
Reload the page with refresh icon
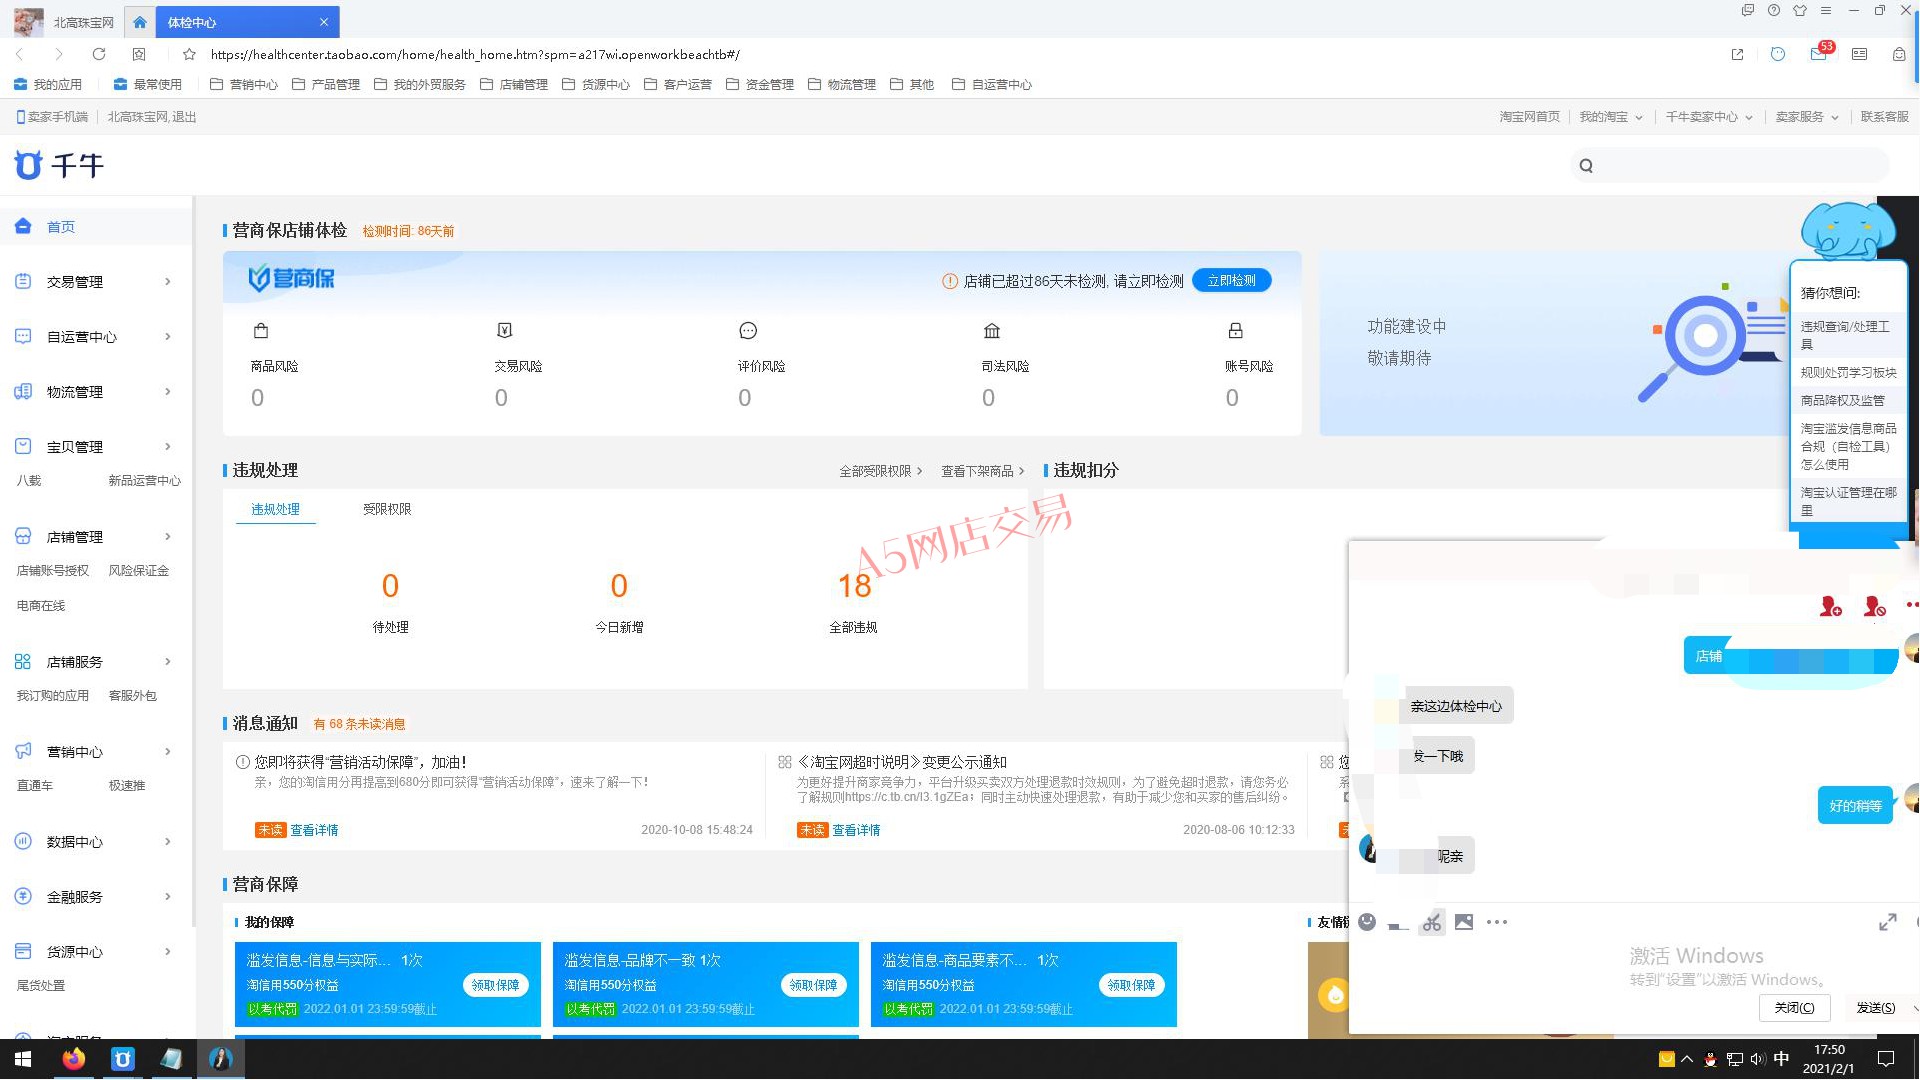click(98, 54)
